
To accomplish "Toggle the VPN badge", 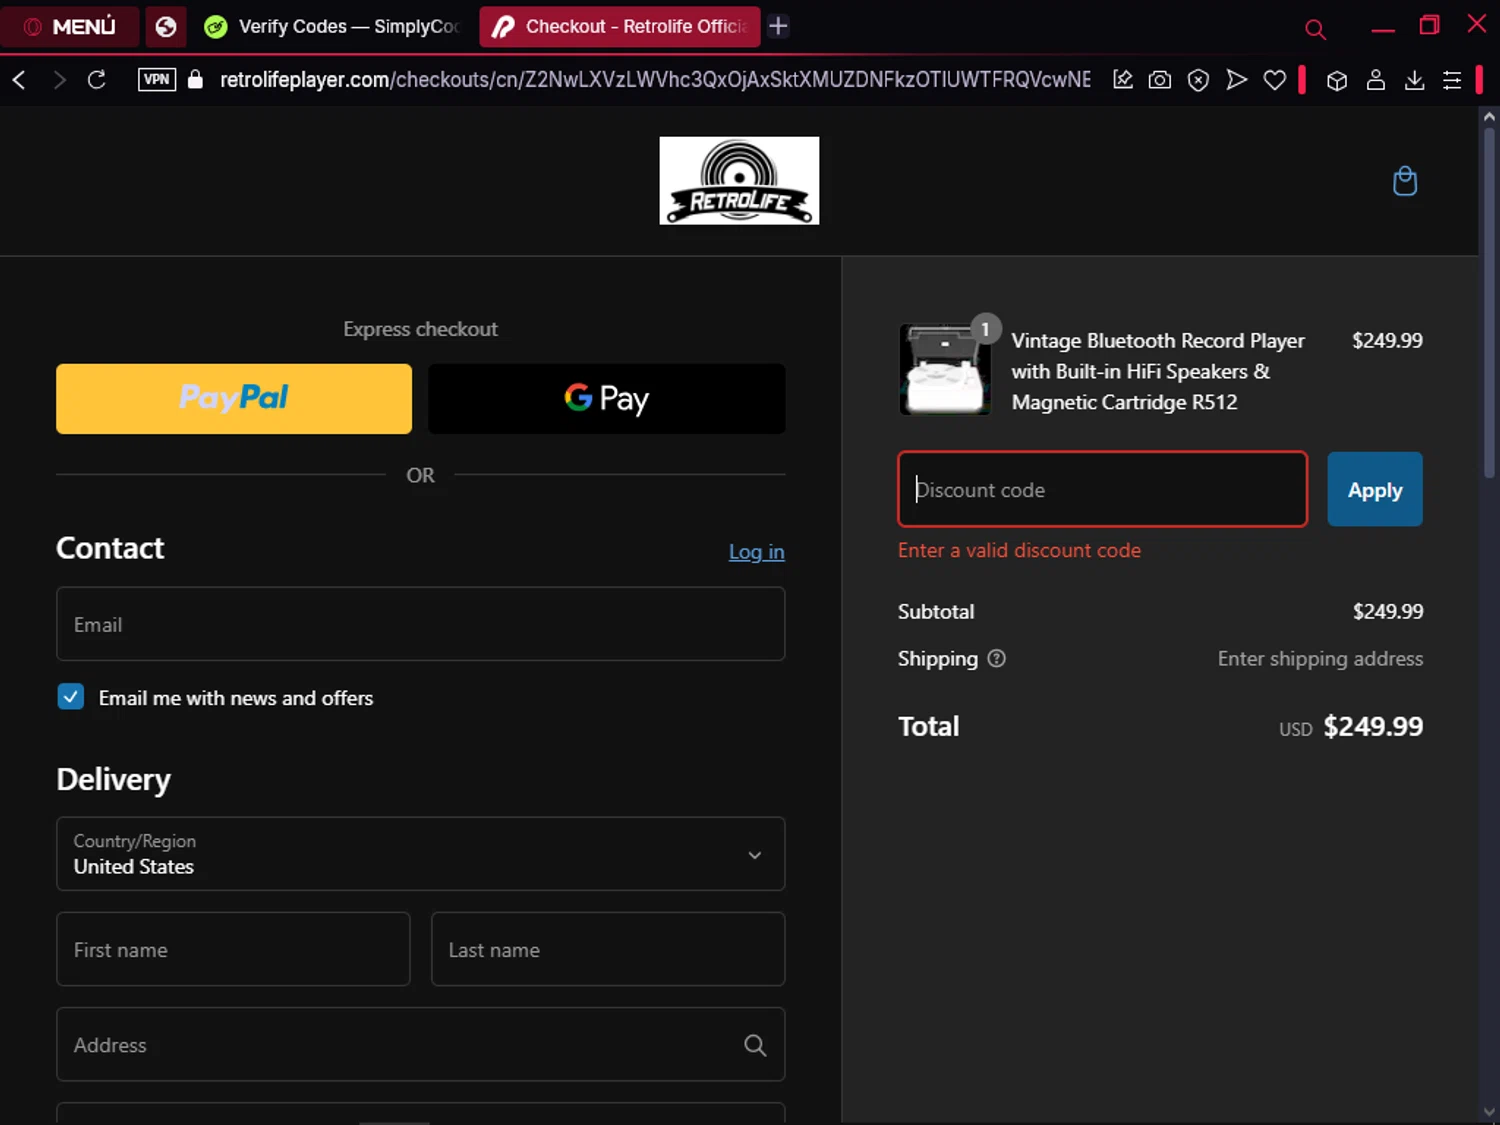I will (157, 80).
